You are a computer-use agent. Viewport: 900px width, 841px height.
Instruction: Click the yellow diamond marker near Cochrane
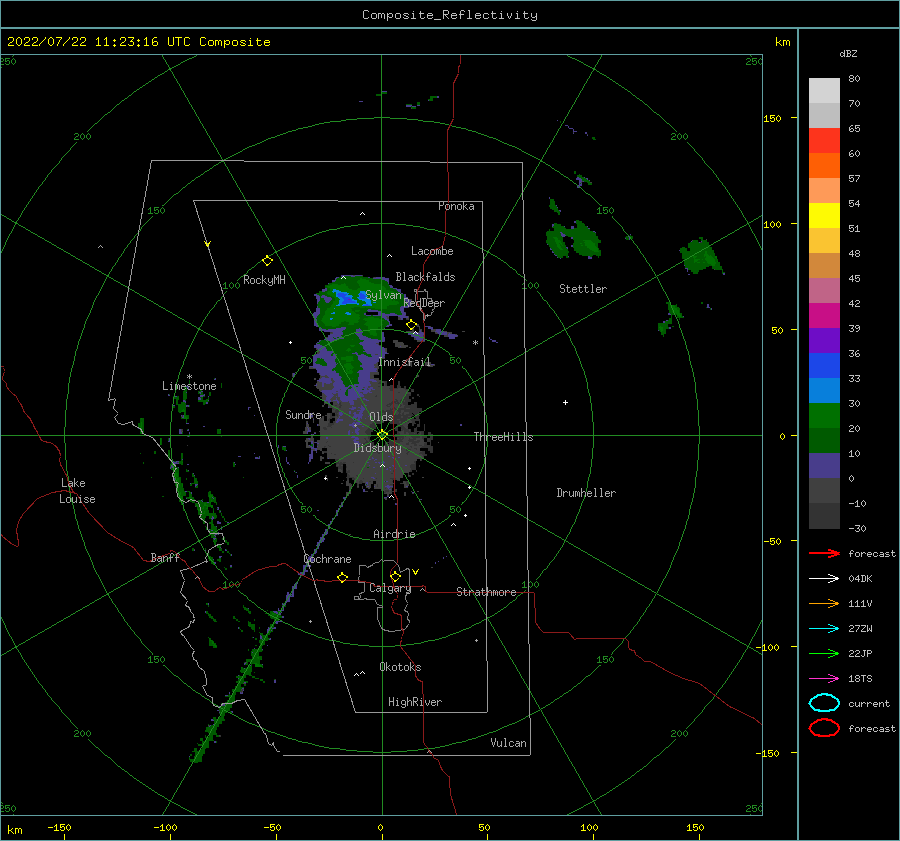[x=342, y=577]
